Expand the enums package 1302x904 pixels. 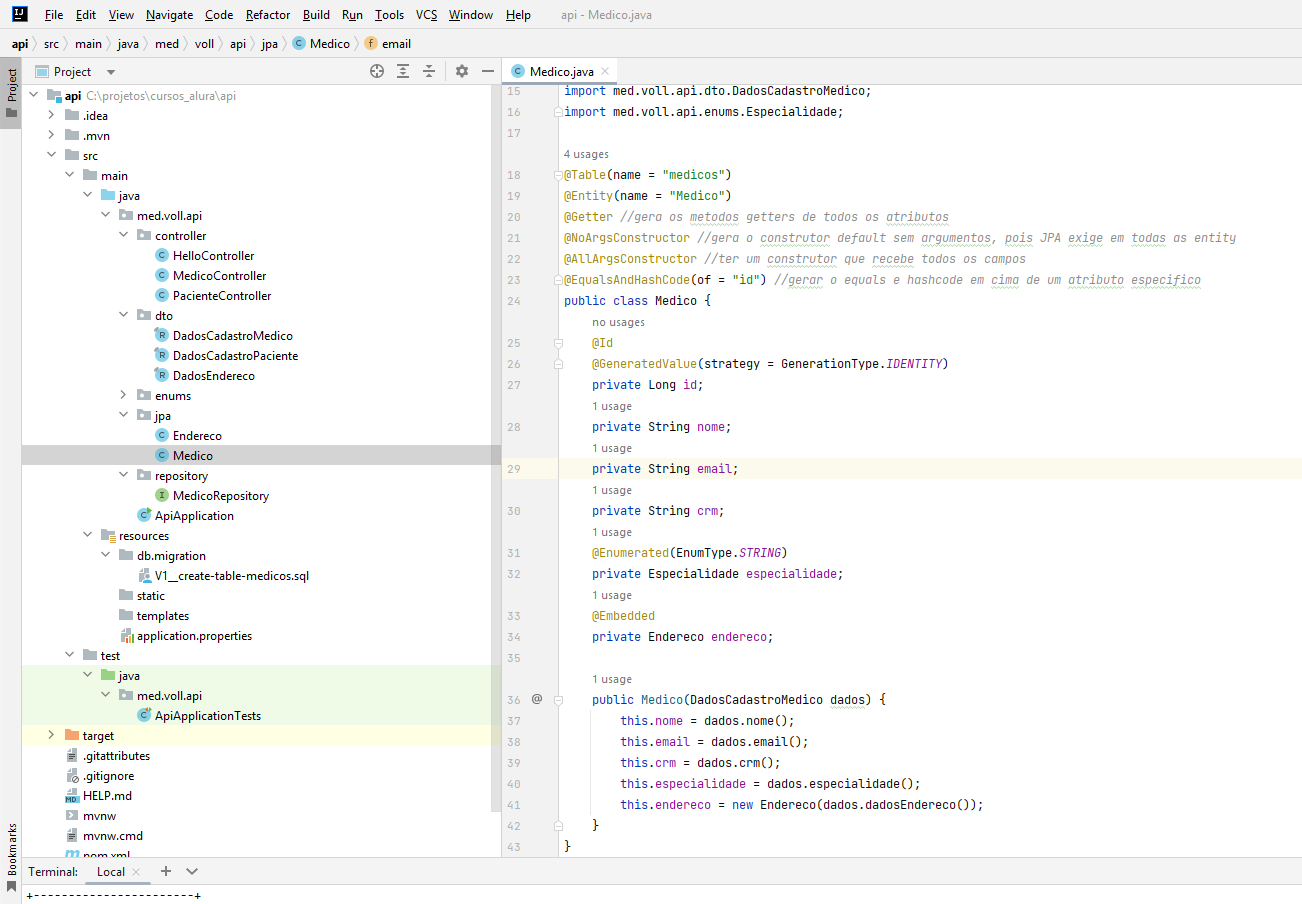124,396
